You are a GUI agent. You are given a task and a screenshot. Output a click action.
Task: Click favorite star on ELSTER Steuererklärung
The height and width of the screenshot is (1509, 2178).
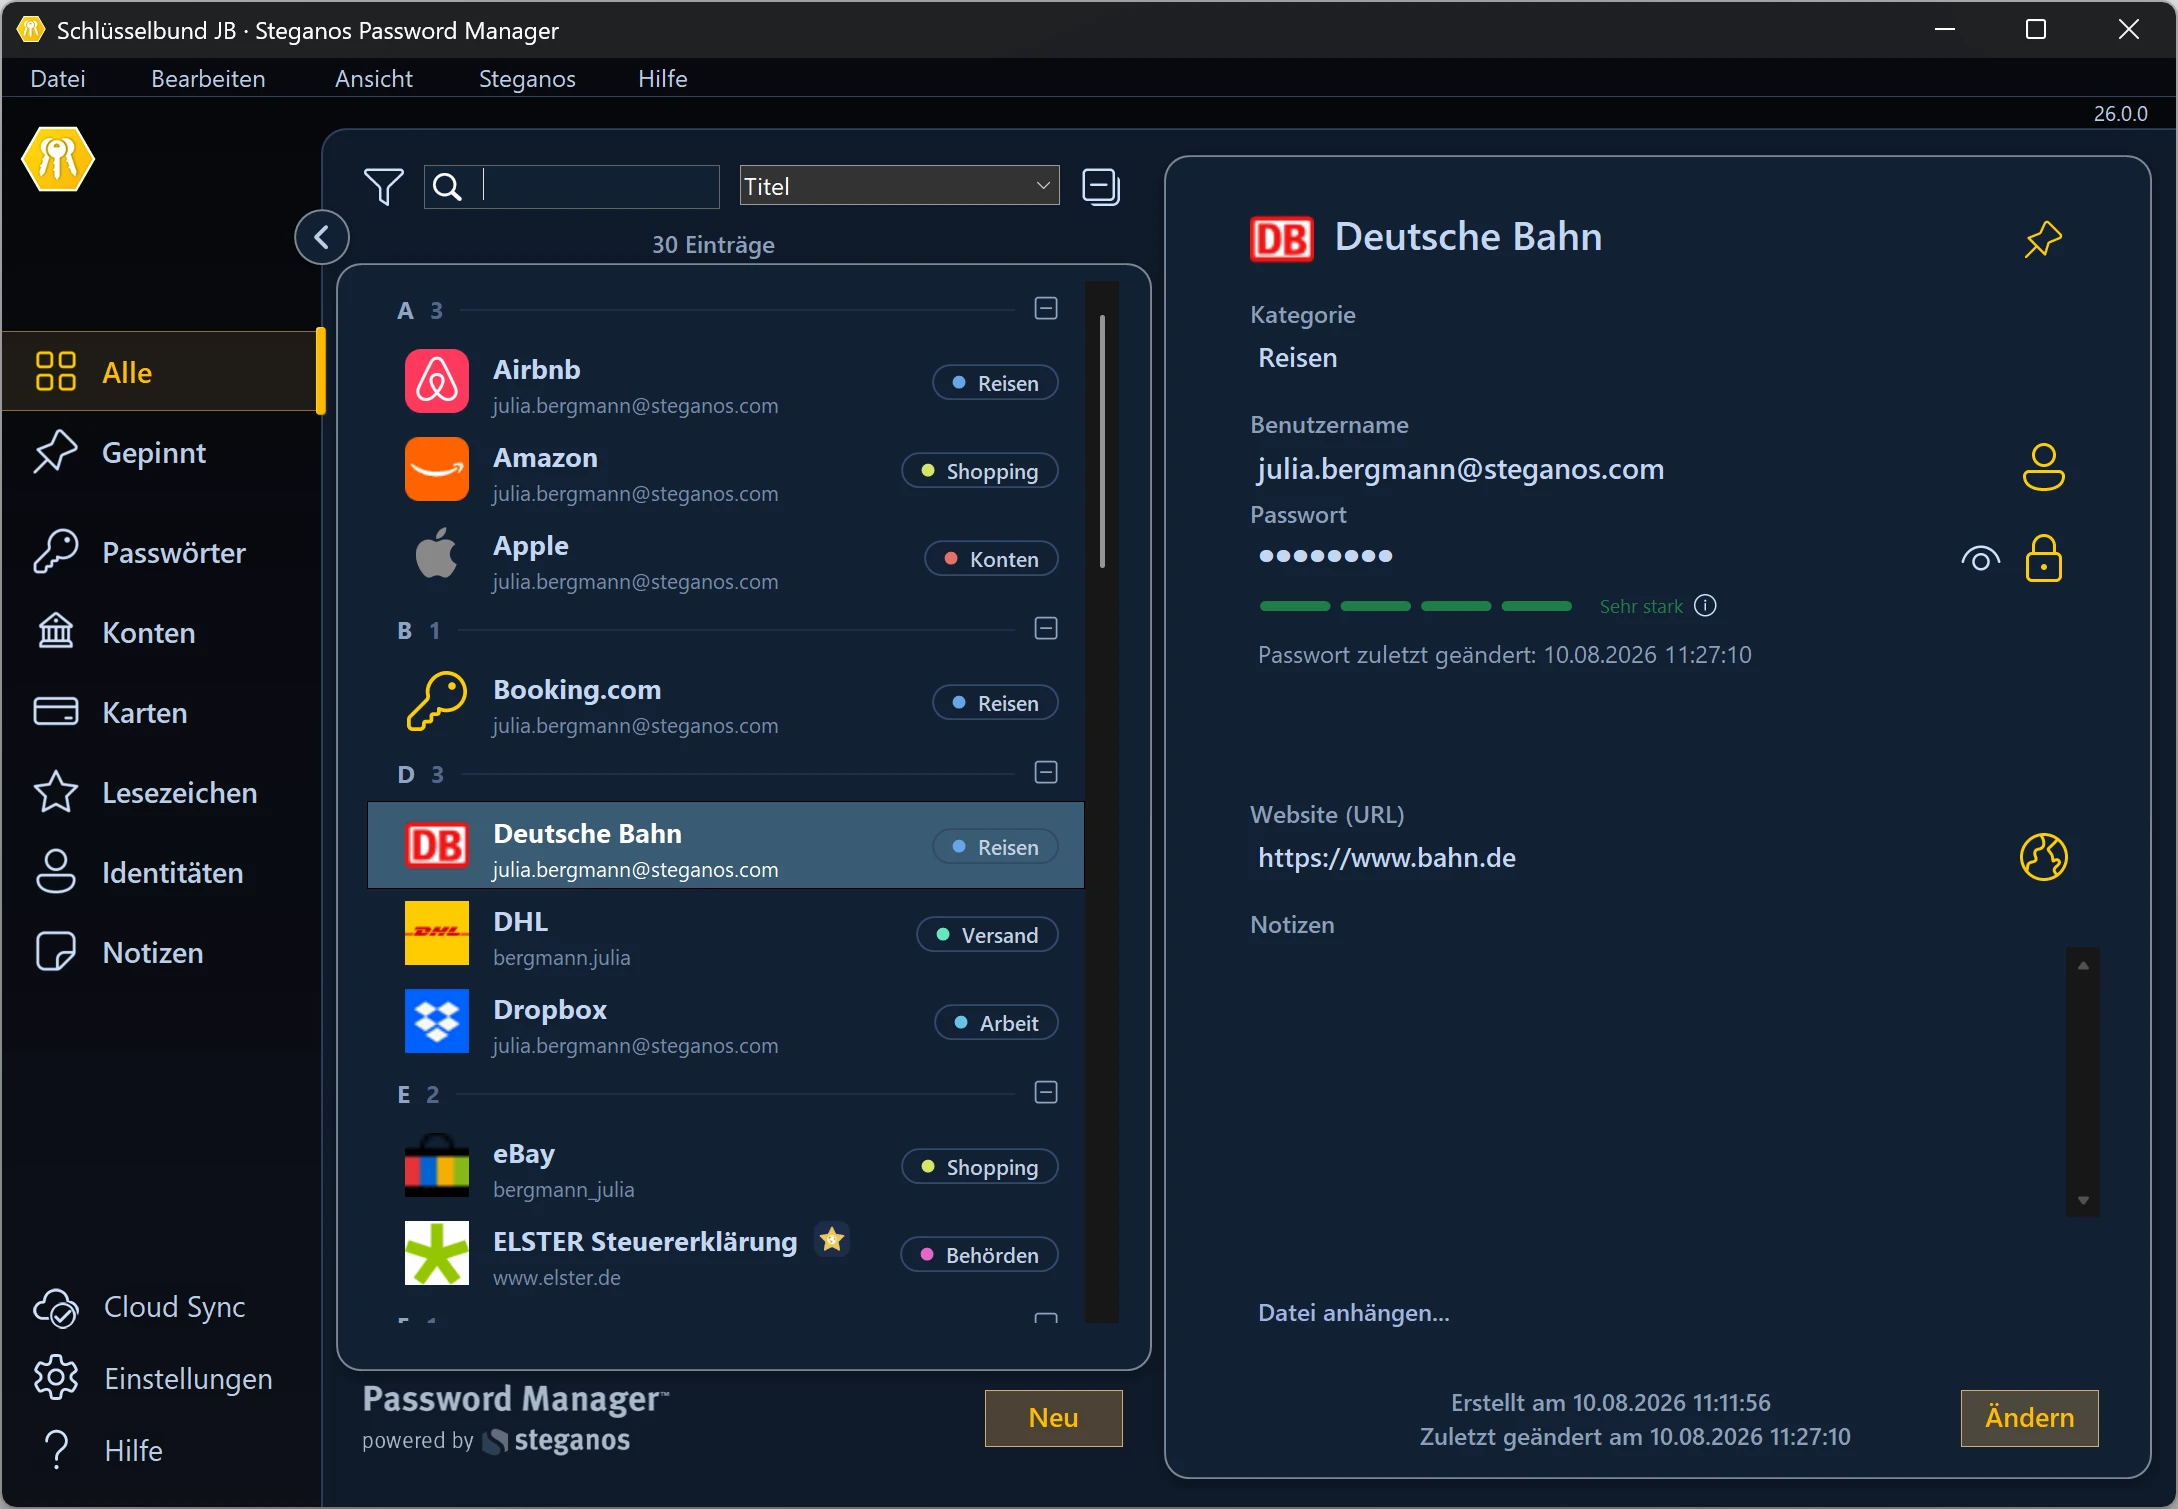click(x=831, y=1240)
